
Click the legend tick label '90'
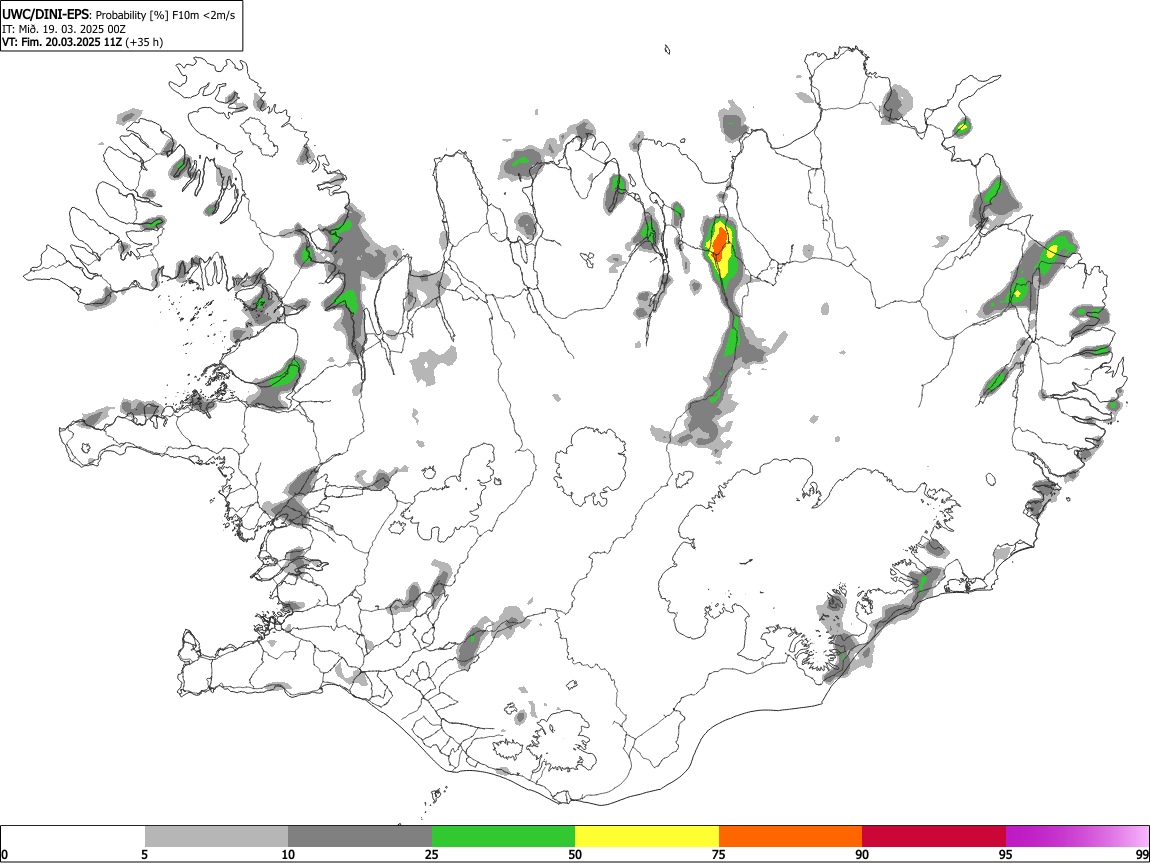click(x=862, y=854)
